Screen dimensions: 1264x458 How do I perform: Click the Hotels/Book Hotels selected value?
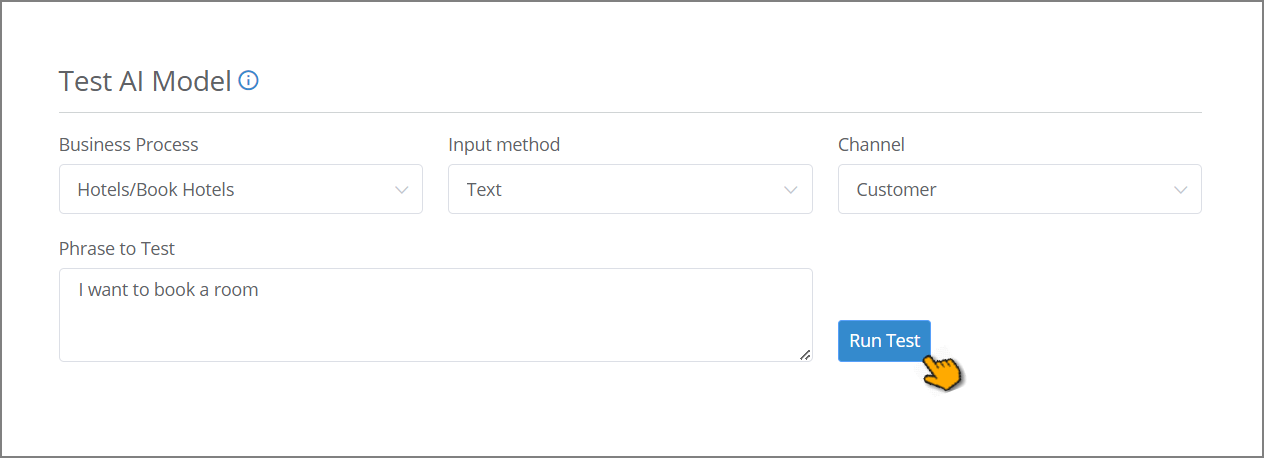[x=156, y=189]
